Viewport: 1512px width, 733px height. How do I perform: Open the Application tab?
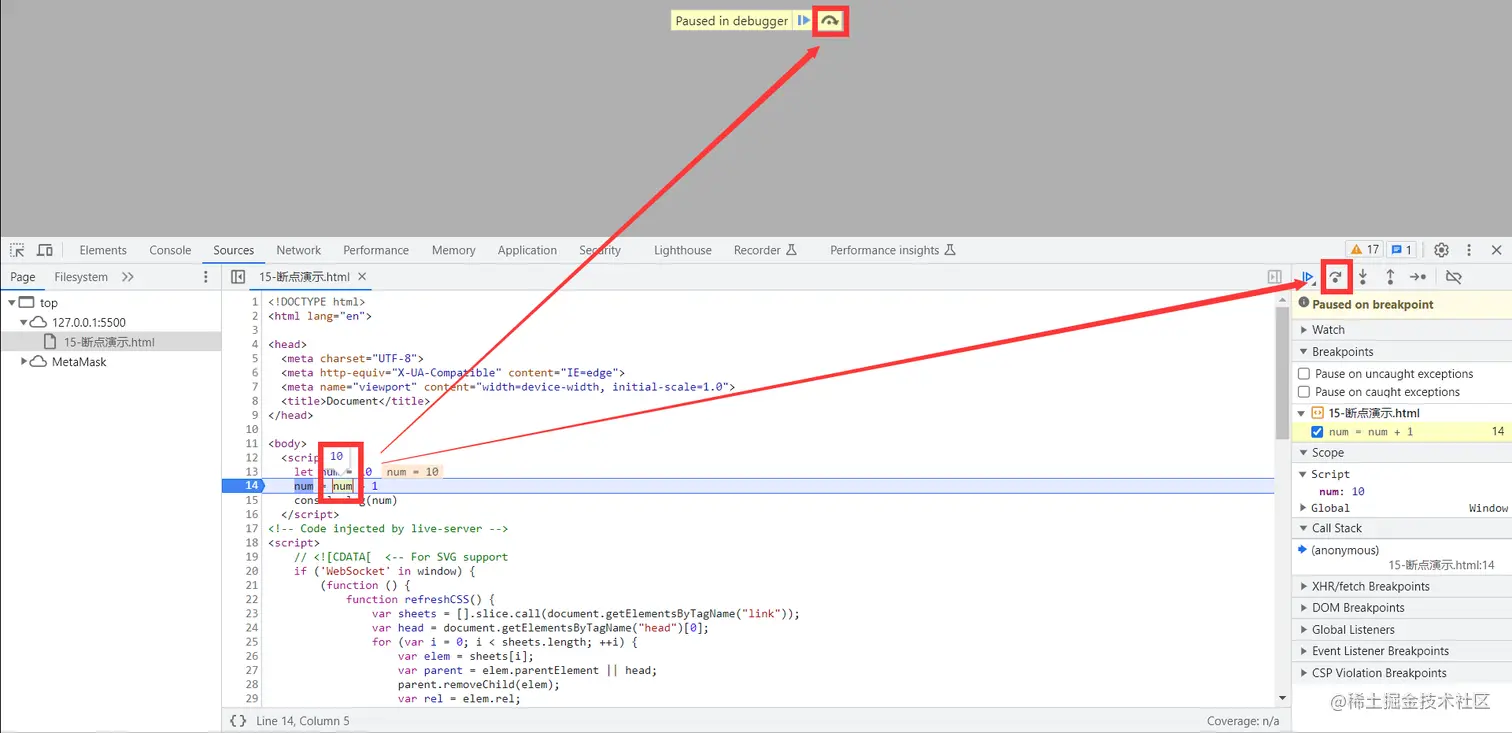click(x=527, y=250)
